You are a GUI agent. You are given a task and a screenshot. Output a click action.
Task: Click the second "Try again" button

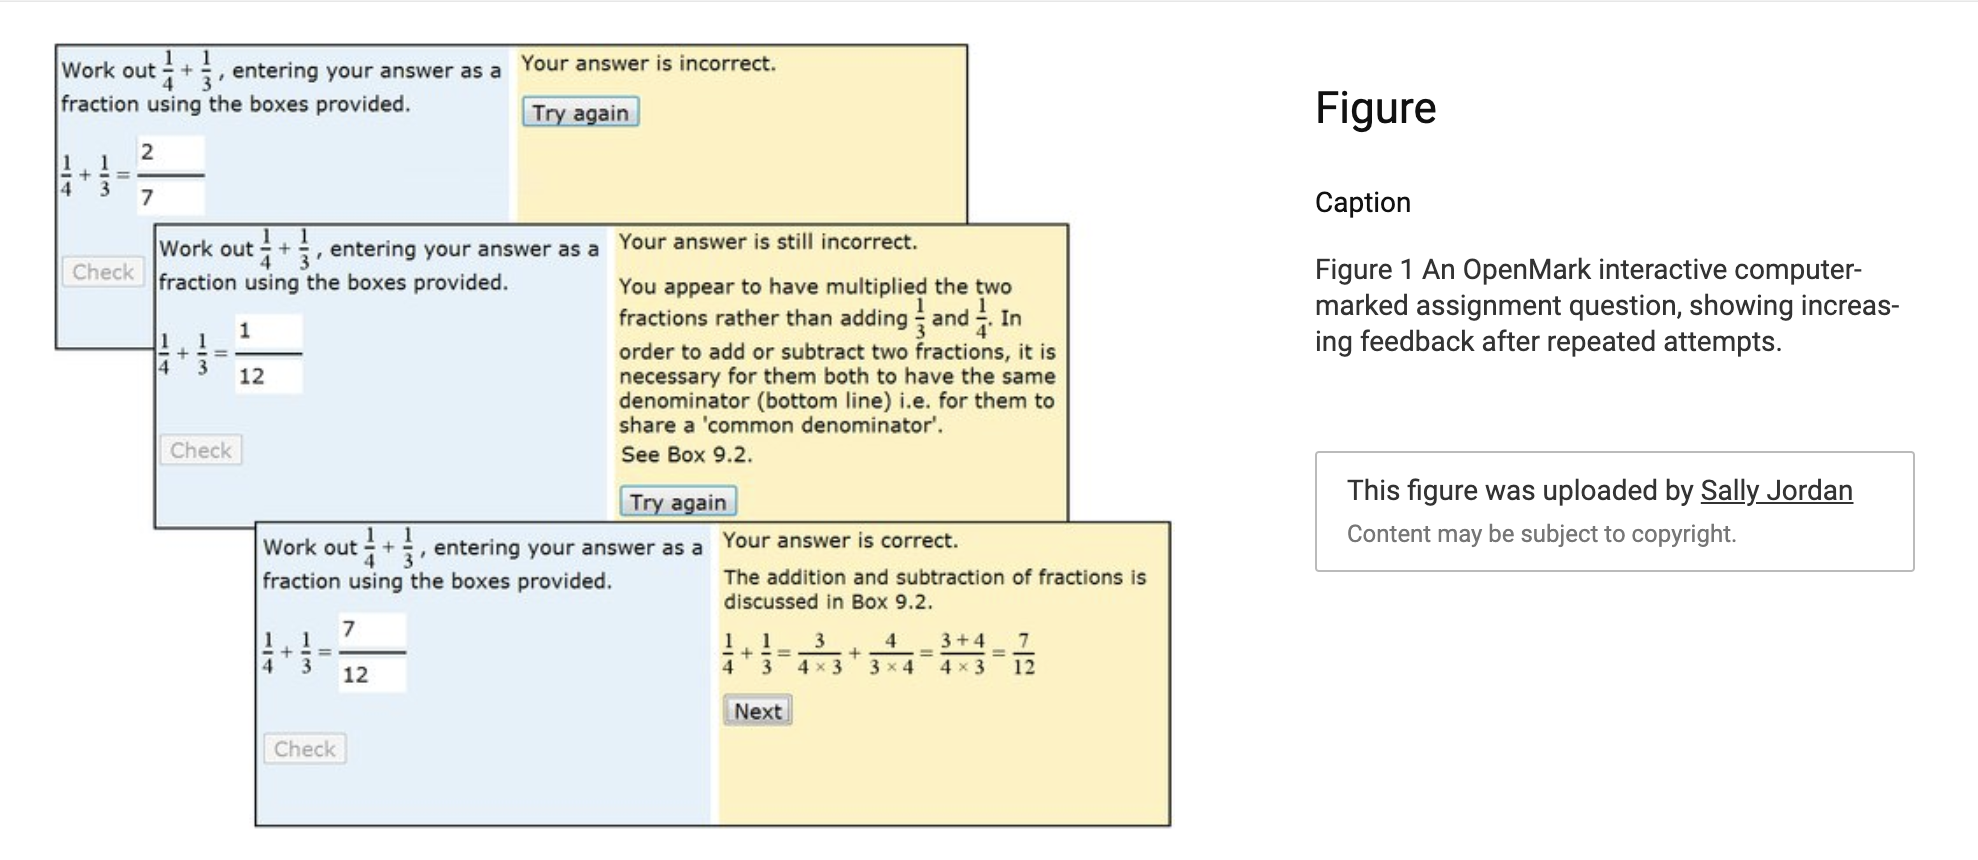[x=678, y=502]
